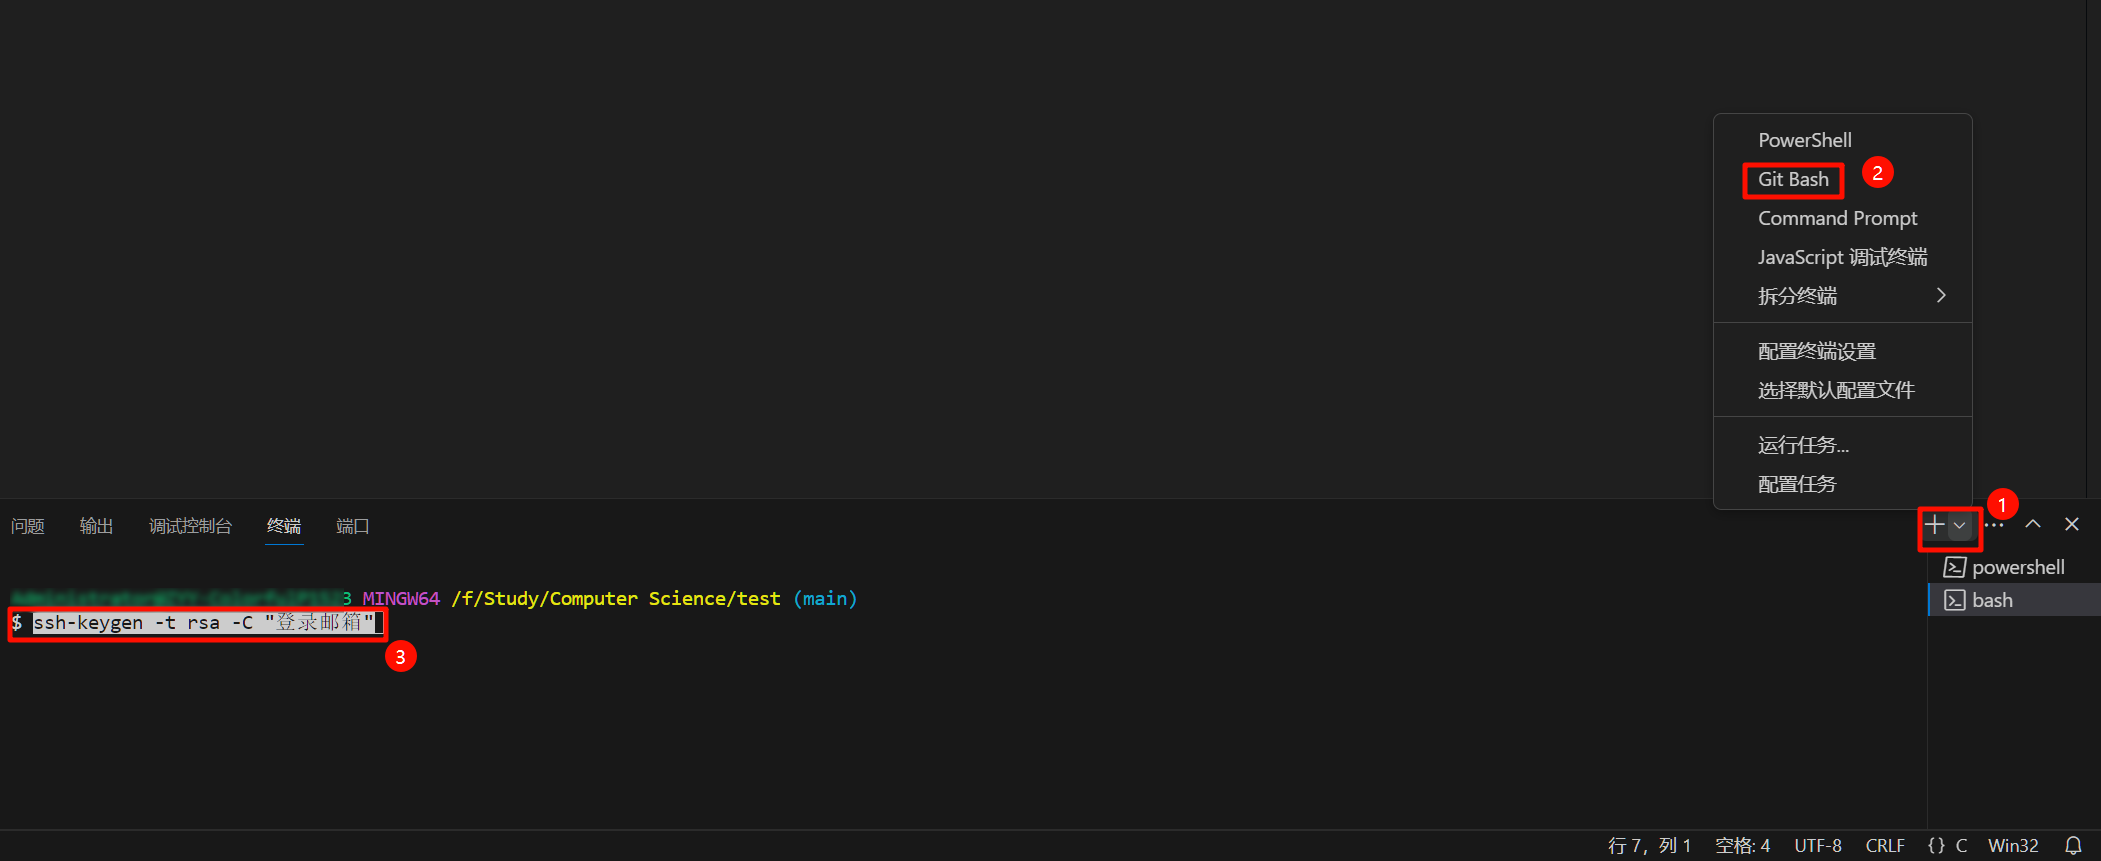
Task: Open notifications with the bell icon
Action: click(2074, 846)
